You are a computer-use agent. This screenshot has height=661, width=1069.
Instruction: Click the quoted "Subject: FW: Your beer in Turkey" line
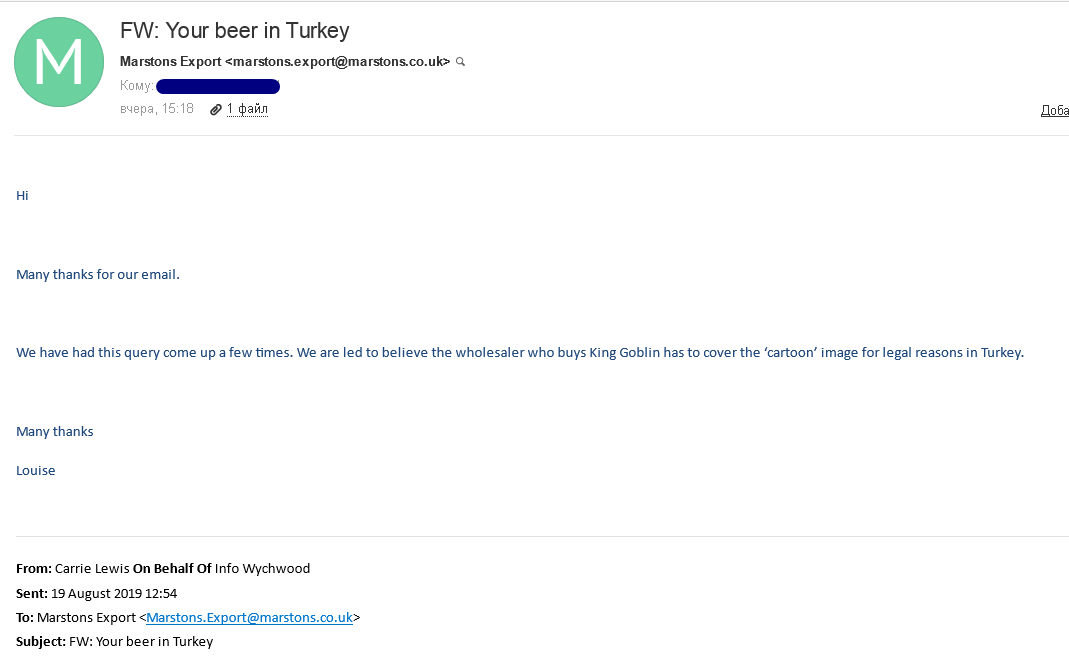pos(115,641)
